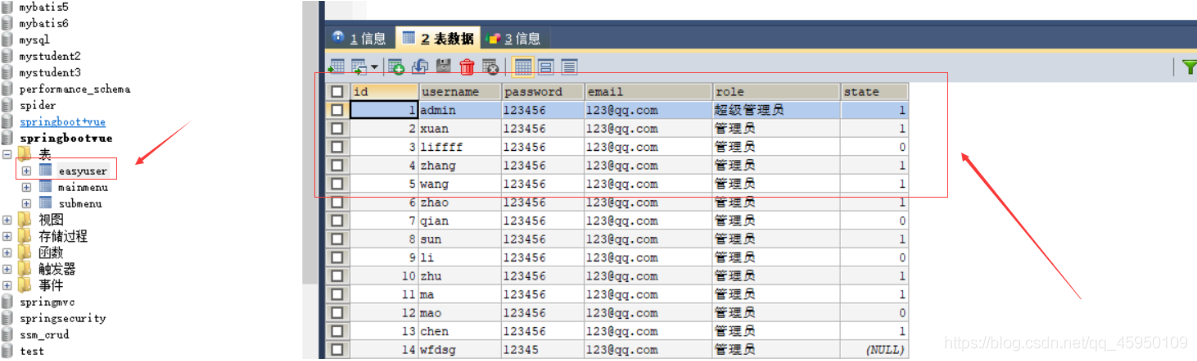The height and width of the screenshot is (361, 1197).
Task: Check the row checkbox for zhao
Action: [337, 202]
